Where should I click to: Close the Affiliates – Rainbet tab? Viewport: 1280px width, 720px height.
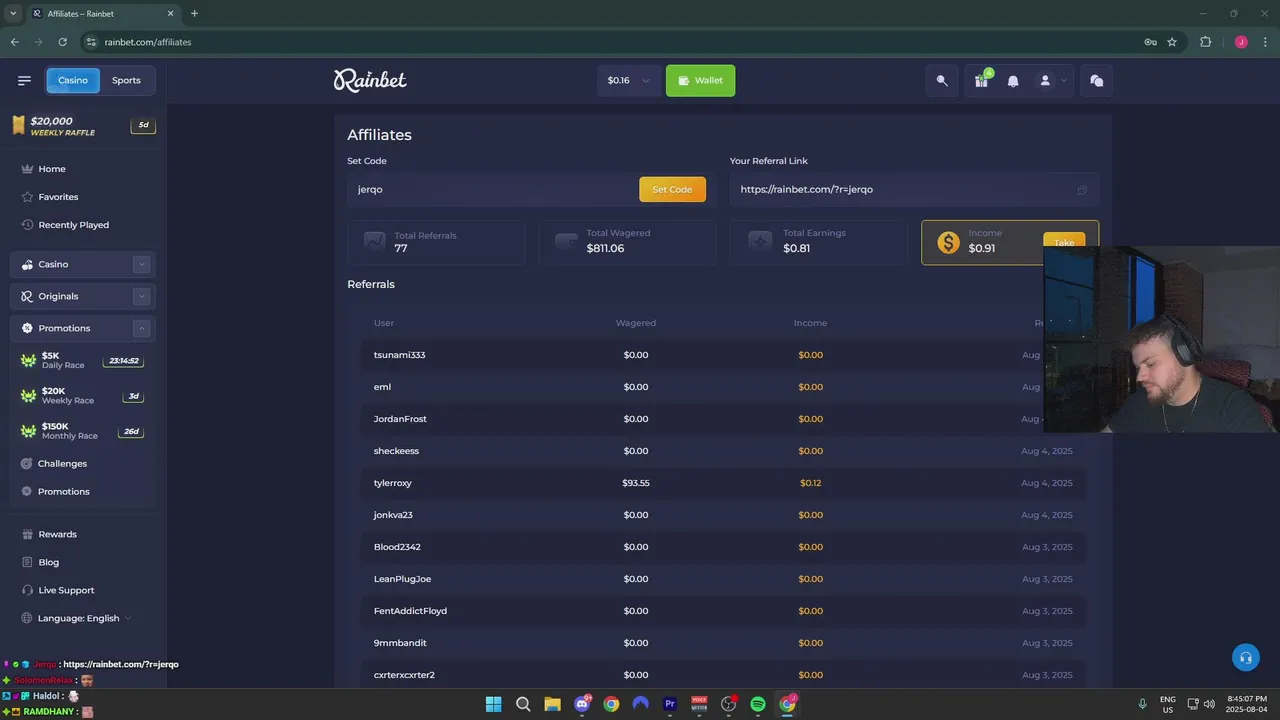coord(170,14)
